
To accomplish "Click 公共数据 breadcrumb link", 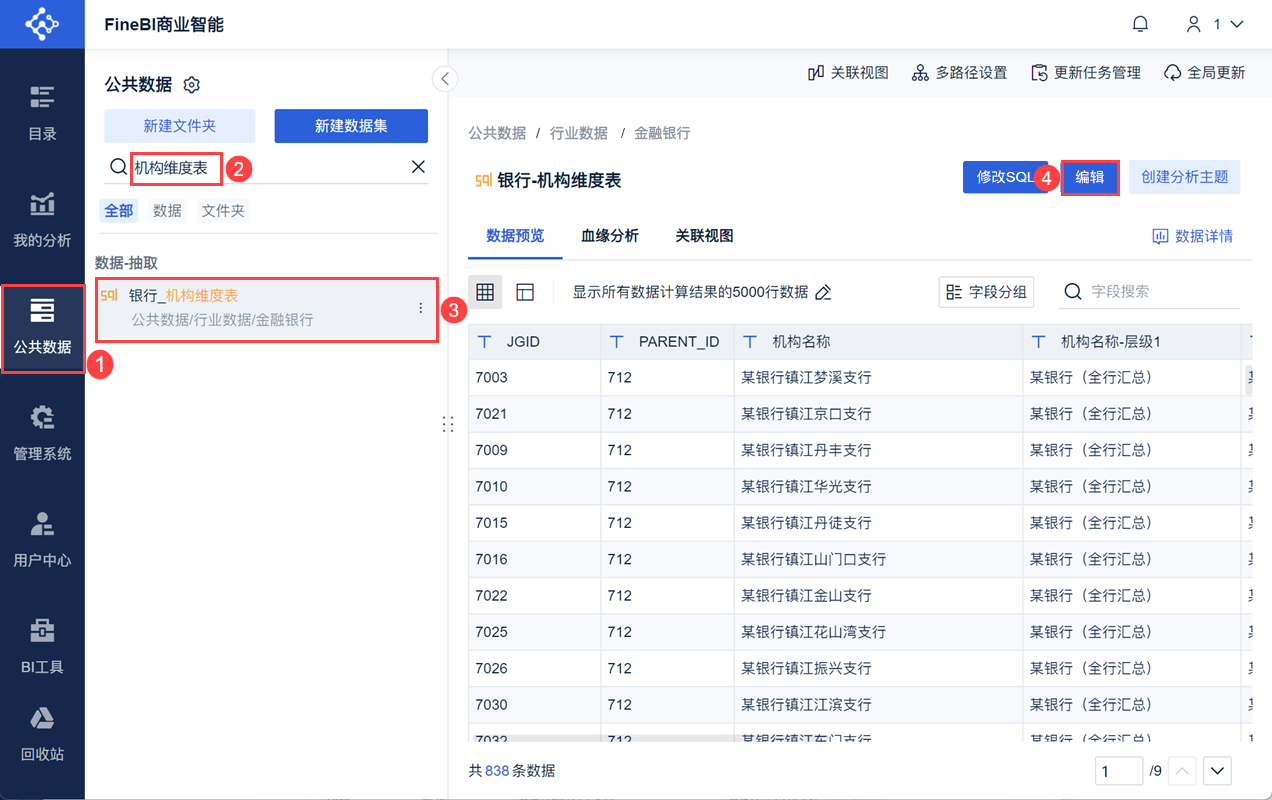I will click(497, 133).
